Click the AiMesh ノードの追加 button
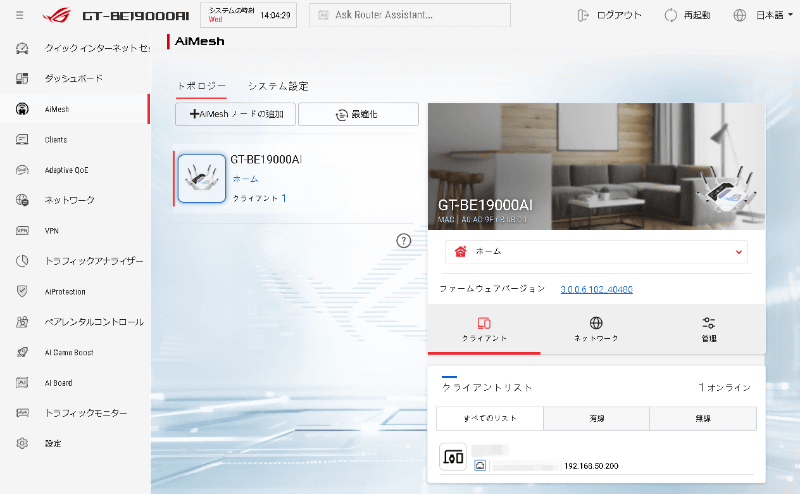 coord(235,114)
